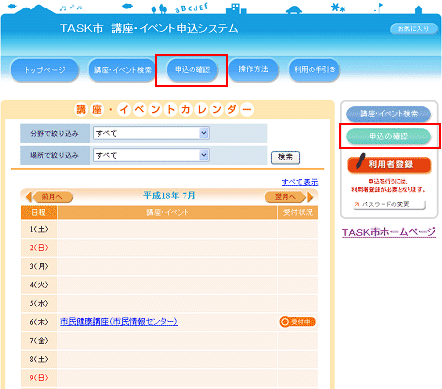
Task: Click the right arrow beside 翌月へ
Action: pos(310,197)
